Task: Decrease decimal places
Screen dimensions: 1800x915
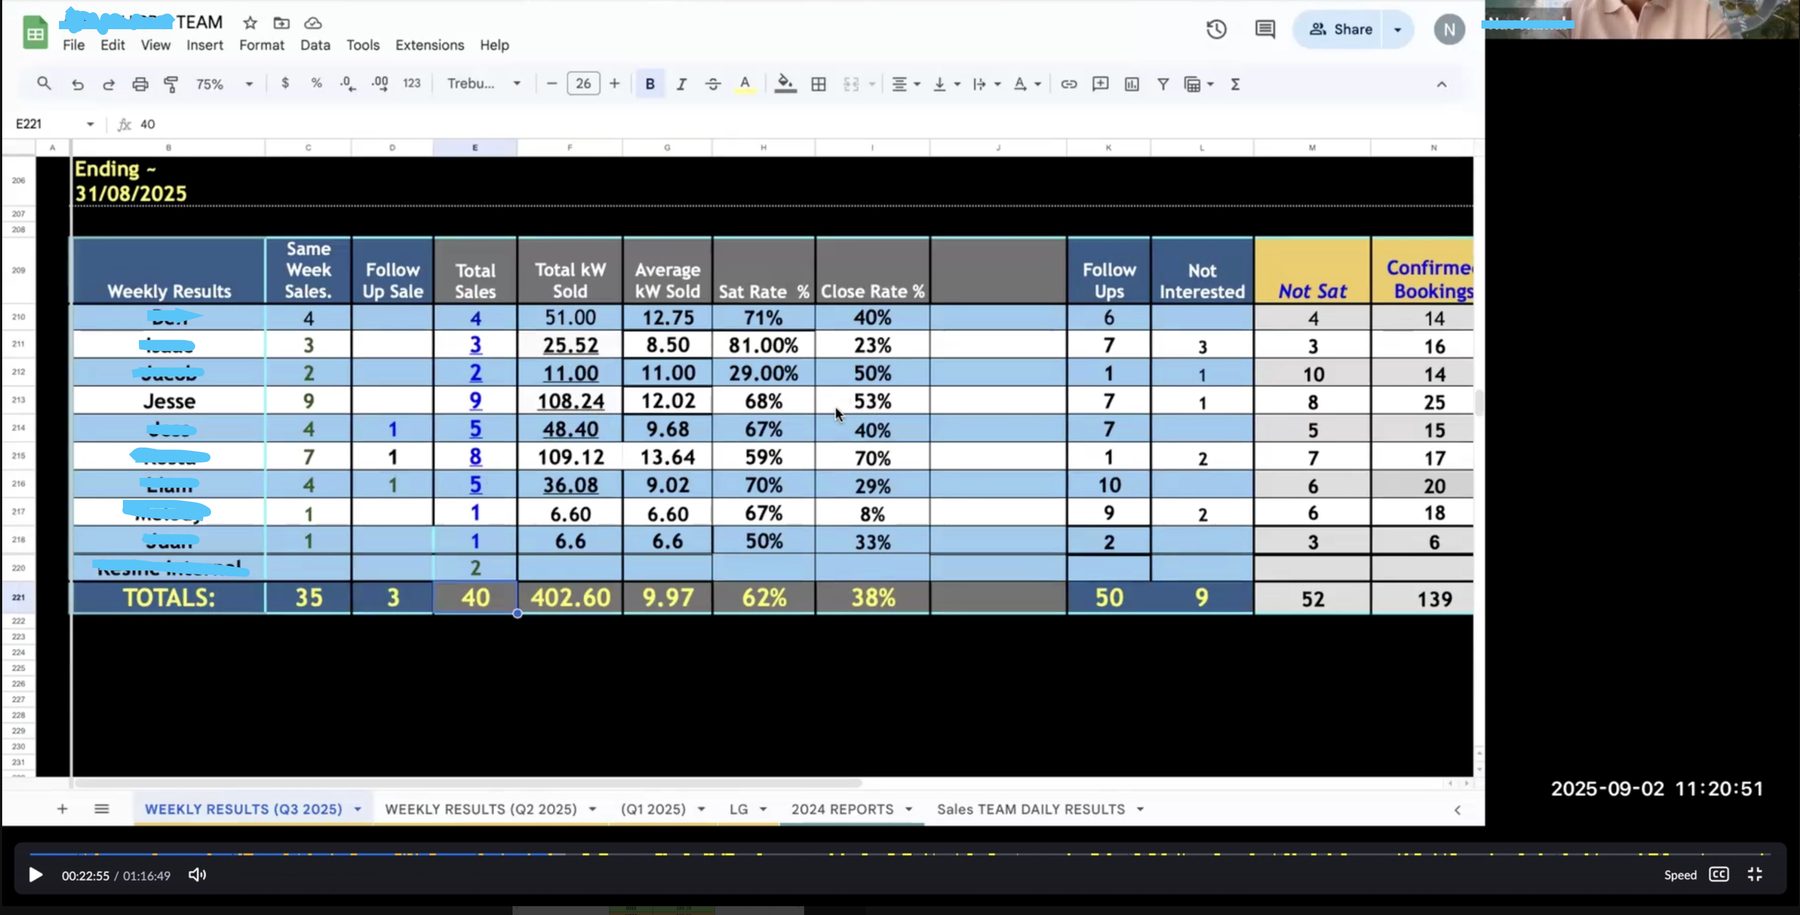Action: coord(347,84)
